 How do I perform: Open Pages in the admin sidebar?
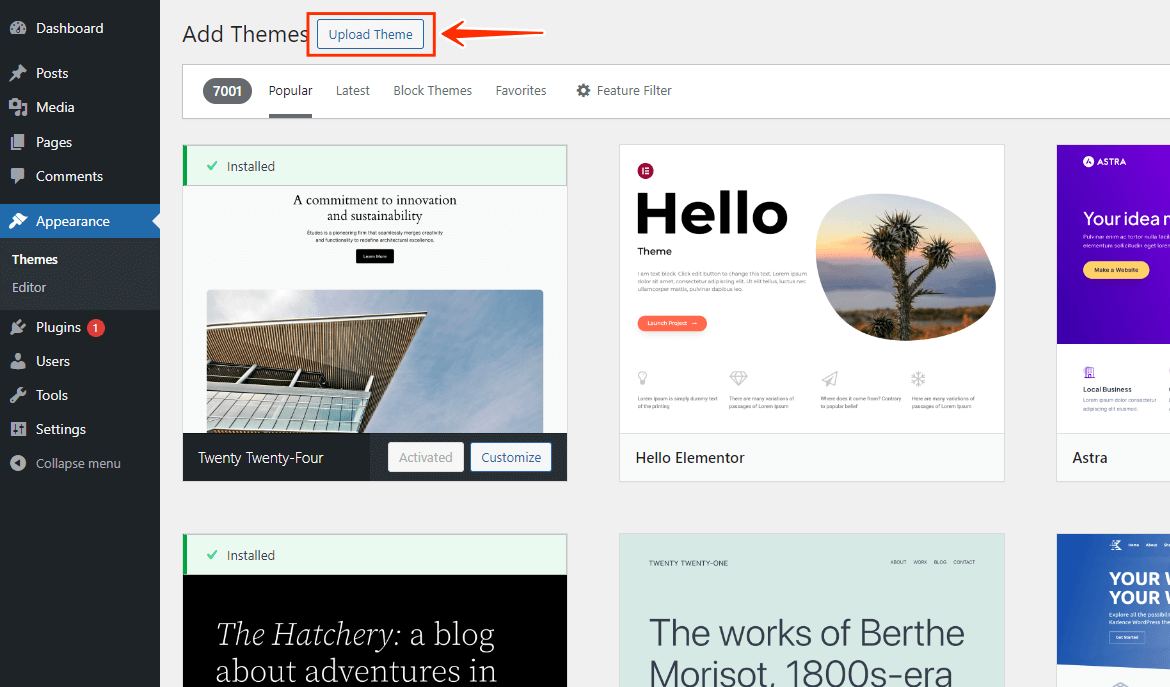click(x=80, y=142)
